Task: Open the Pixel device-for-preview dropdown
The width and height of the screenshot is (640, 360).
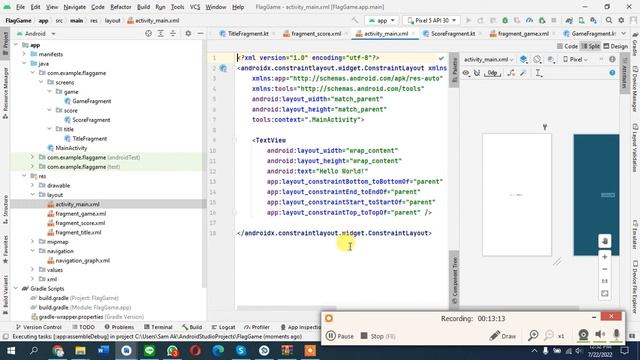Action: [576, 60]
